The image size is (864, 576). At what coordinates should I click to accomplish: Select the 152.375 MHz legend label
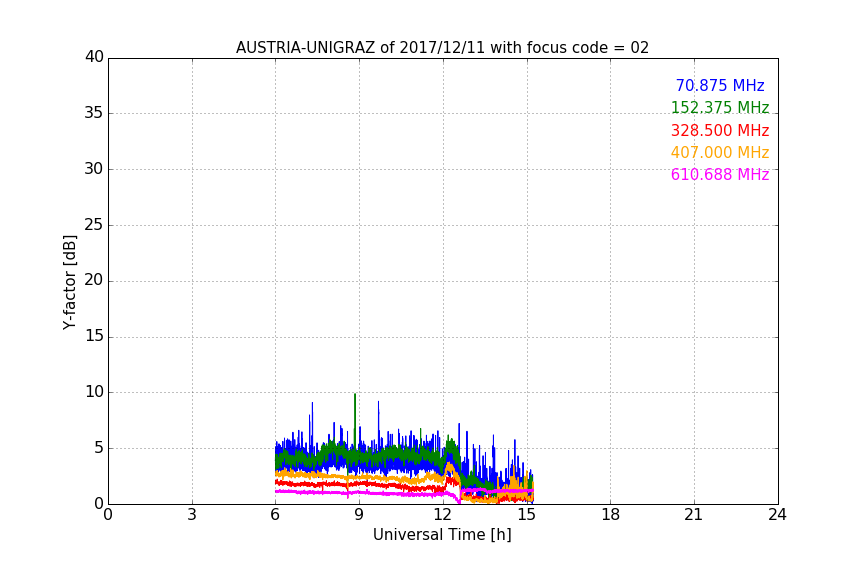(720, 107)
